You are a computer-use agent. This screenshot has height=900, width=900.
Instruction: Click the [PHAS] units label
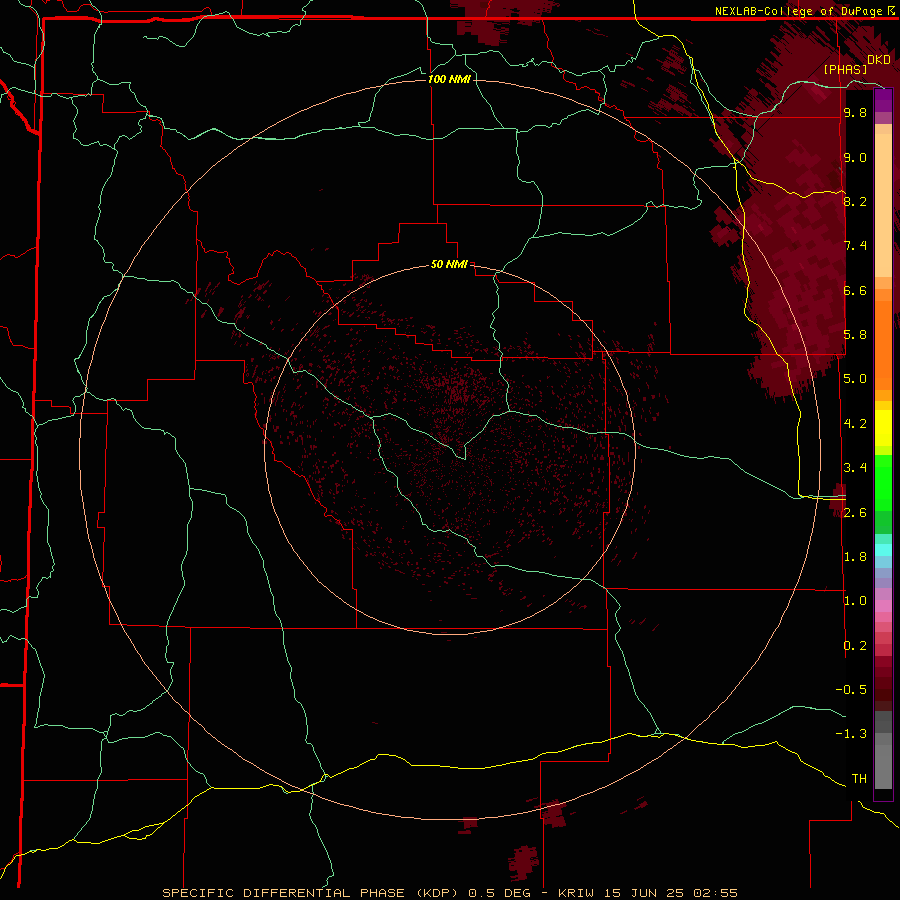click(845, 69)
